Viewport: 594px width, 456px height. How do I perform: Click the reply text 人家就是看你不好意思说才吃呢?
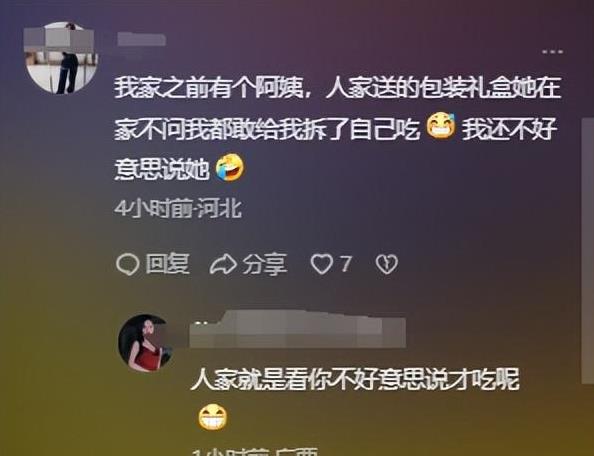[355, 379]
